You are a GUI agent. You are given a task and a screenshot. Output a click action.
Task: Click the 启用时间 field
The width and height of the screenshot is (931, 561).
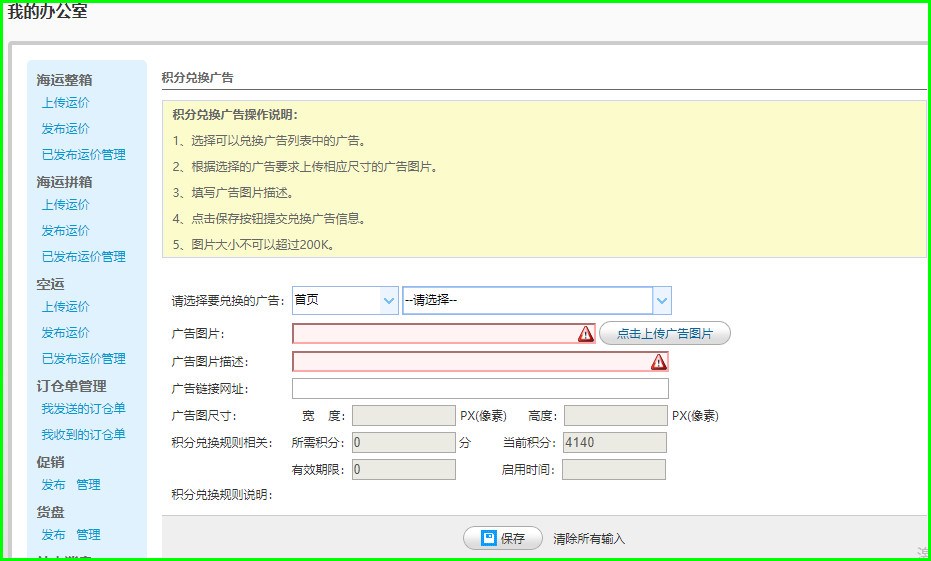point(614,469)
